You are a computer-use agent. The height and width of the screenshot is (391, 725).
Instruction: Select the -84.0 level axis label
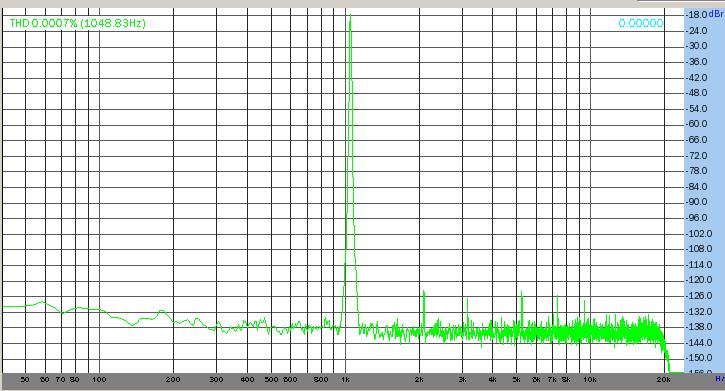pos(696,187)
